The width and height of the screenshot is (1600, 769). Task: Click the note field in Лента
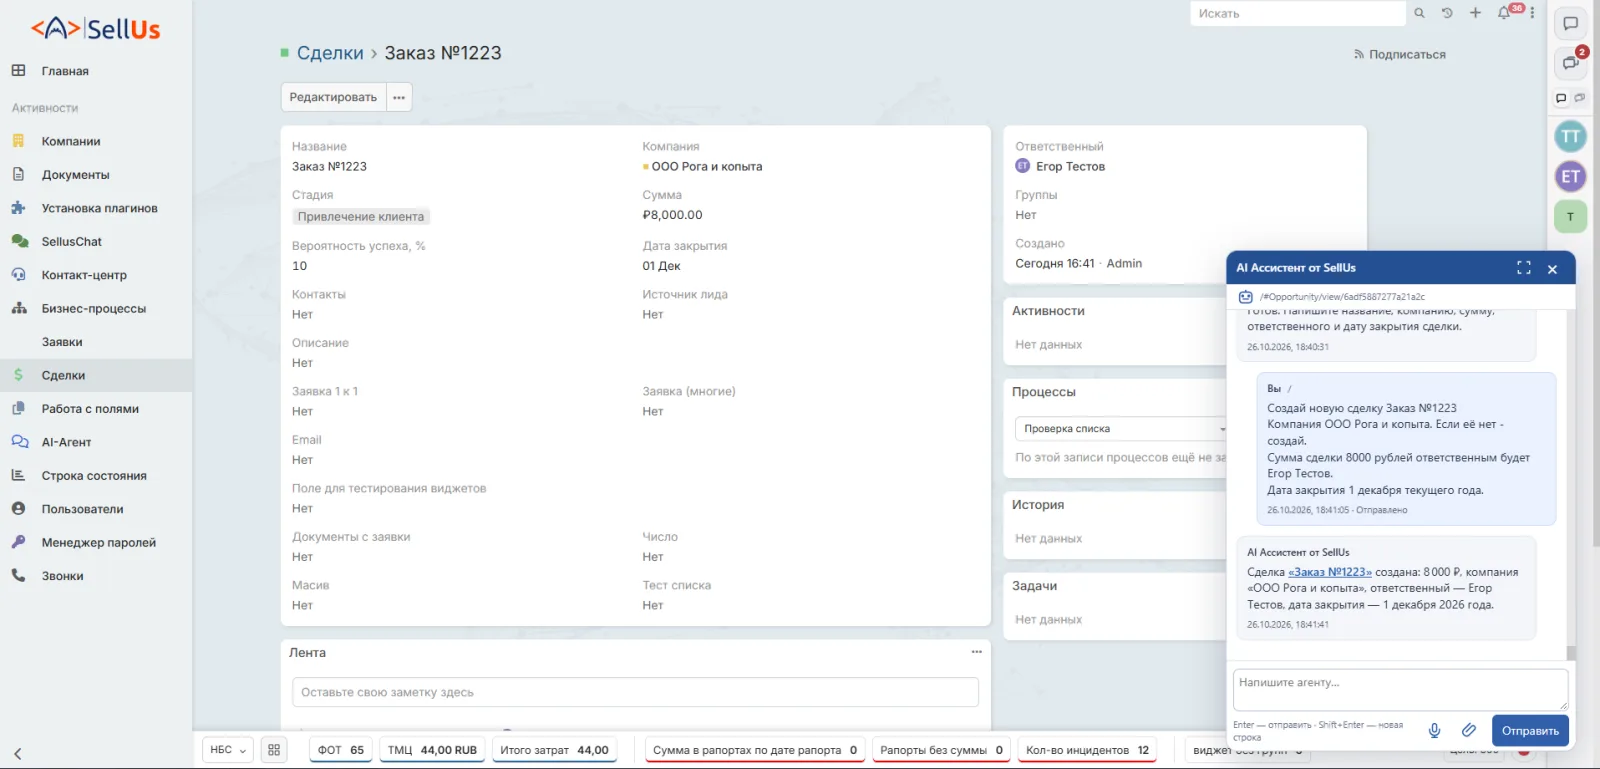pos(635,692)
